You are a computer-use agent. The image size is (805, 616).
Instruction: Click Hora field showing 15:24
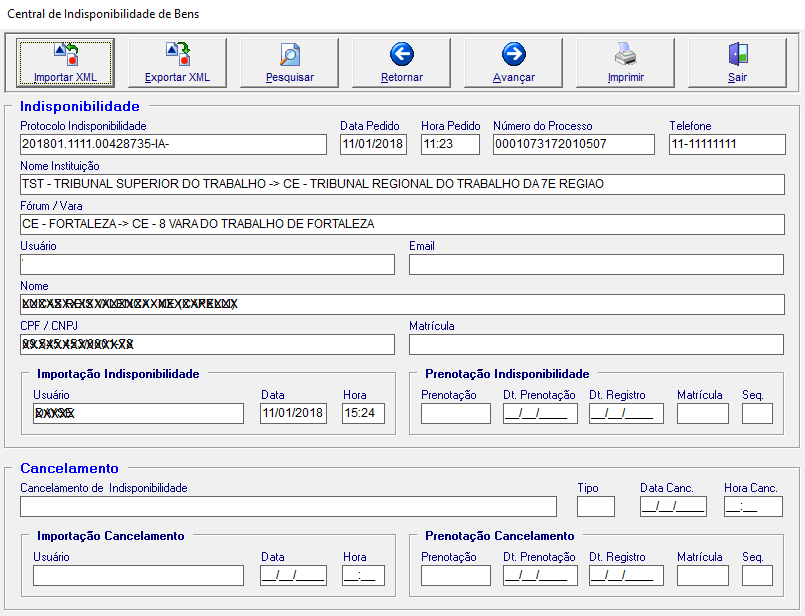[363, 413]
